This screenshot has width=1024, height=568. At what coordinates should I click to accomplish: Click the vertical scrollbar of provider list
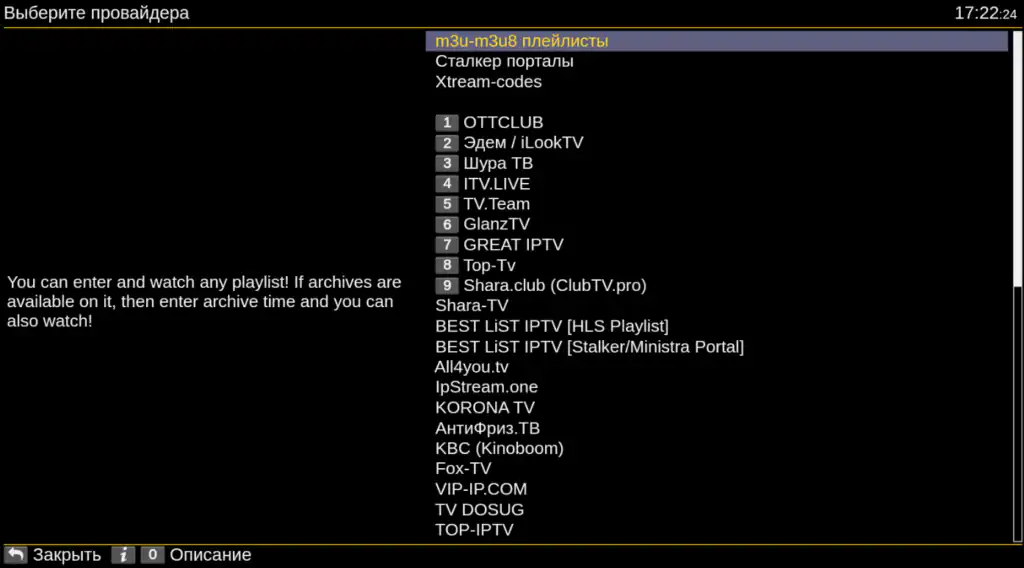pos(1017,286)
